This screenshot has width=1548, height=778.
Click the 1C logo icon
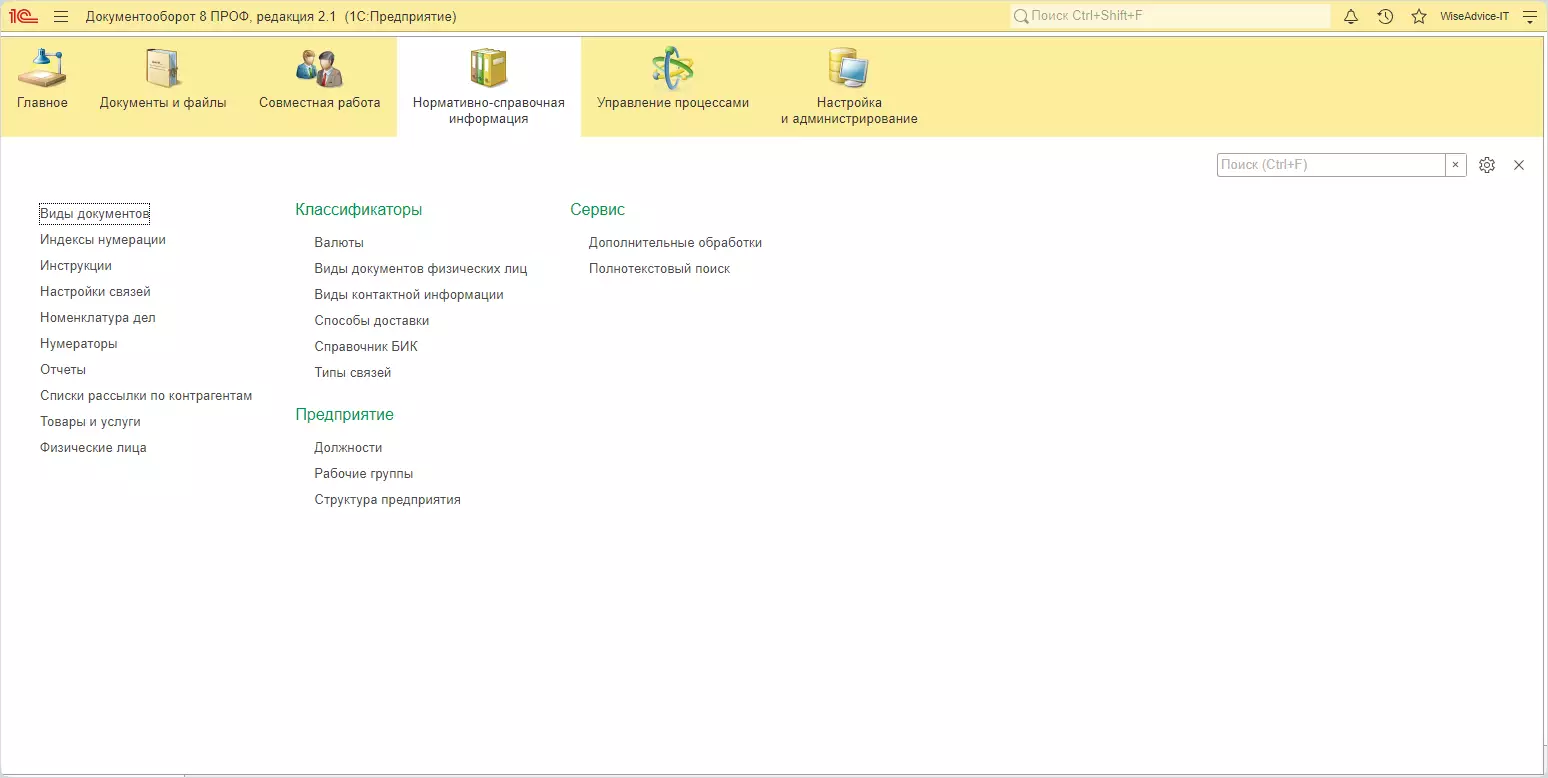pos(23,17)
